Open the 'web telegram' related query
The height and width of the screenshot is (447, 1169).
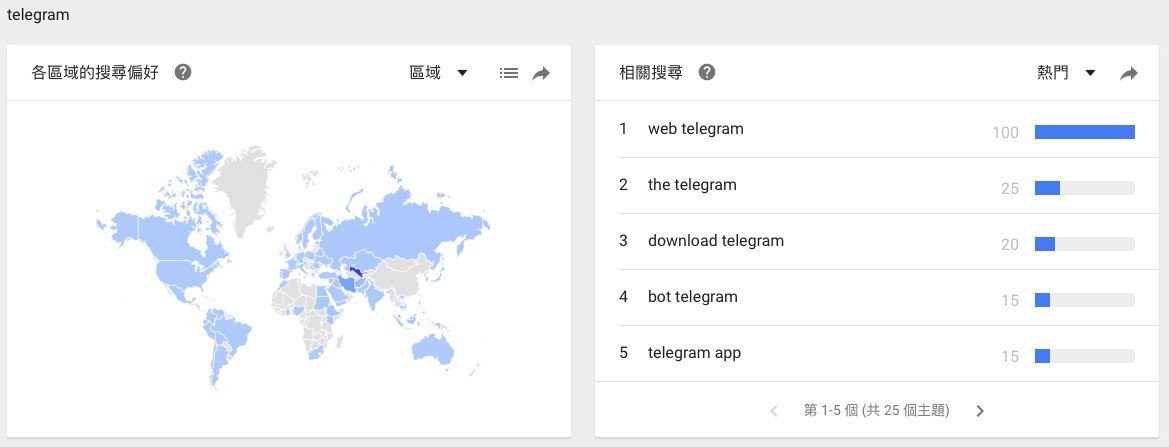[x=696, y=129]
